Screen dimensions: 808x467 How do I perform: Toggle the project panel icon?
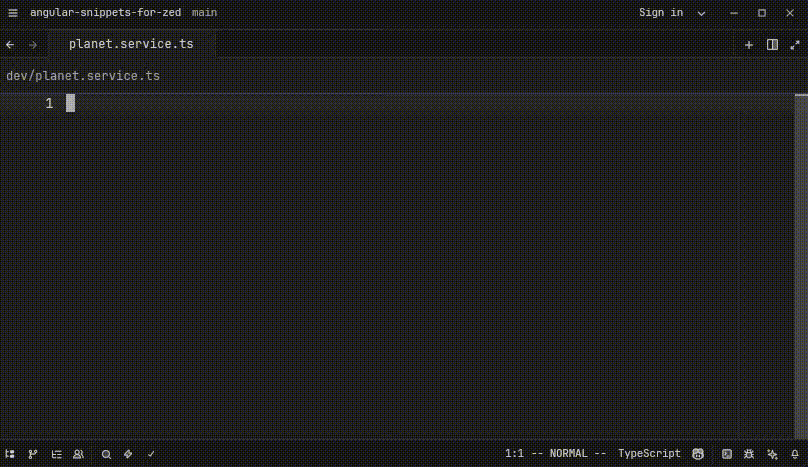click(x=10, y=454)
